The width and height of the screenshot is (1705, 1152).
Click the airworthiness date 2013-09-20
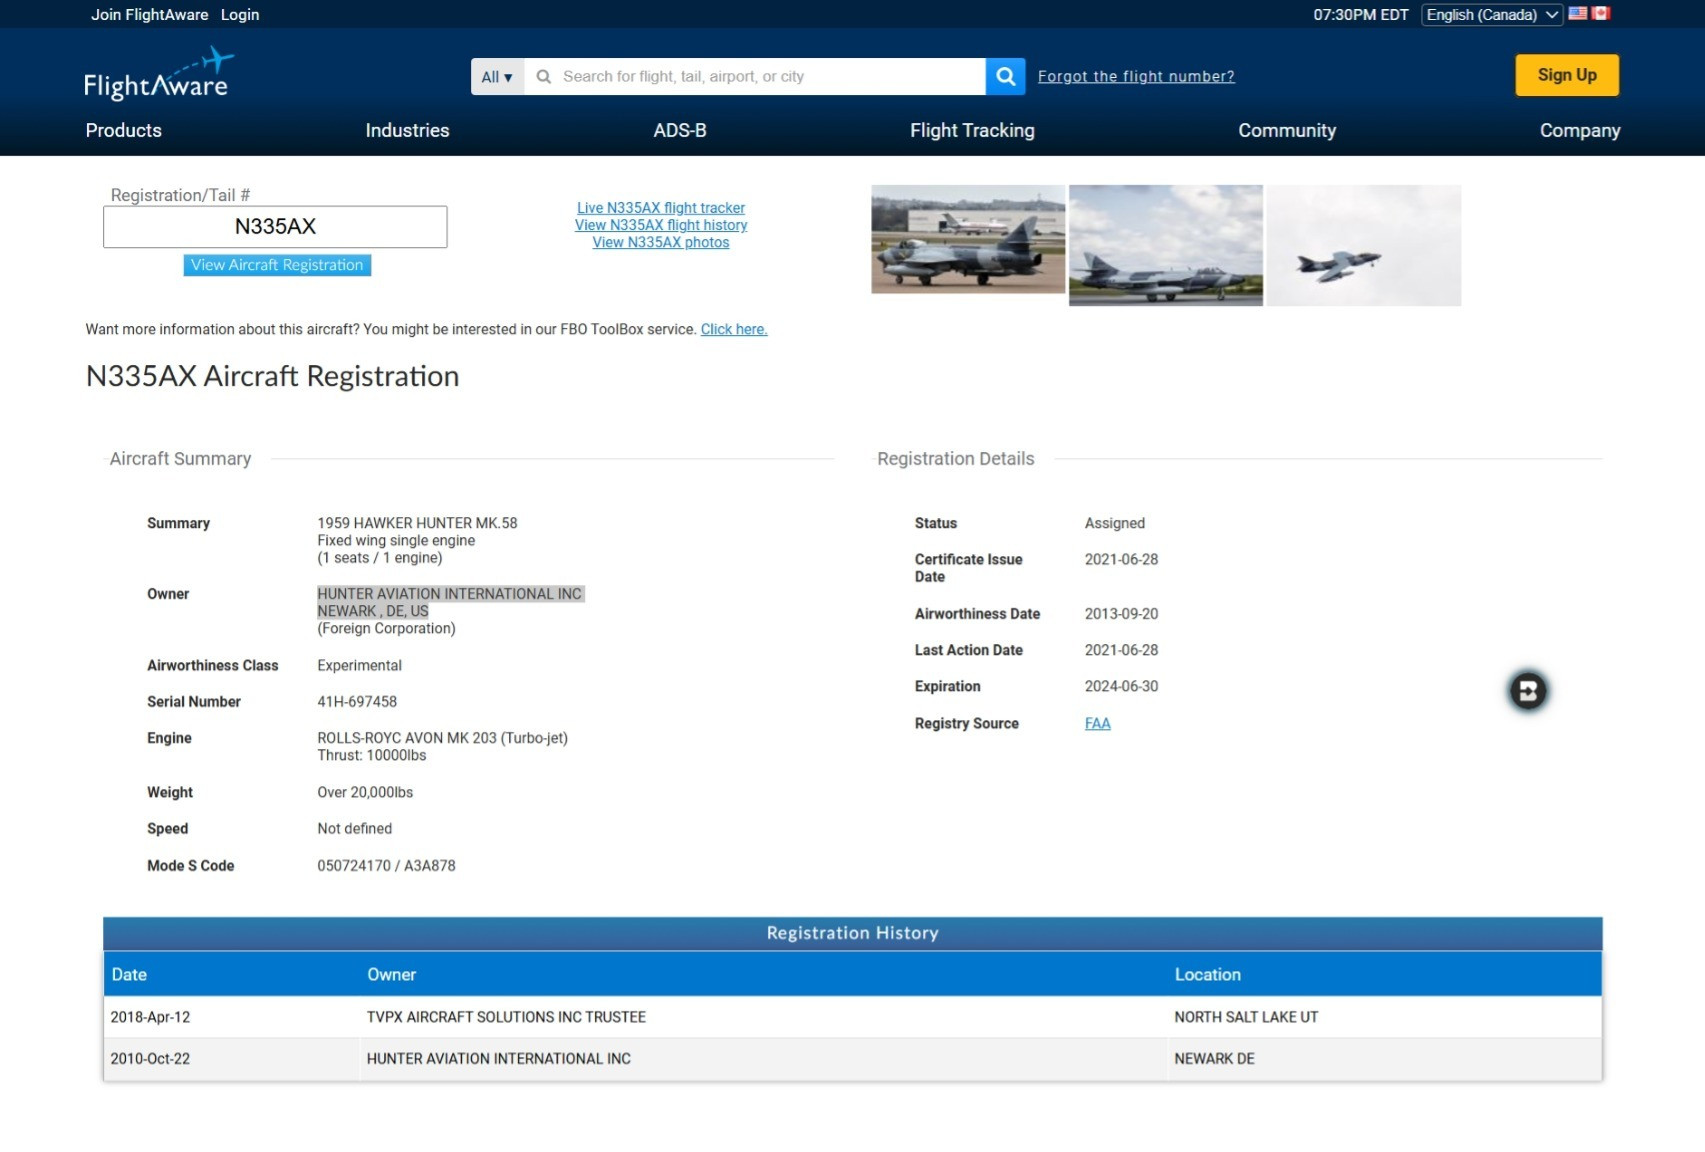tap(1121, 614)
